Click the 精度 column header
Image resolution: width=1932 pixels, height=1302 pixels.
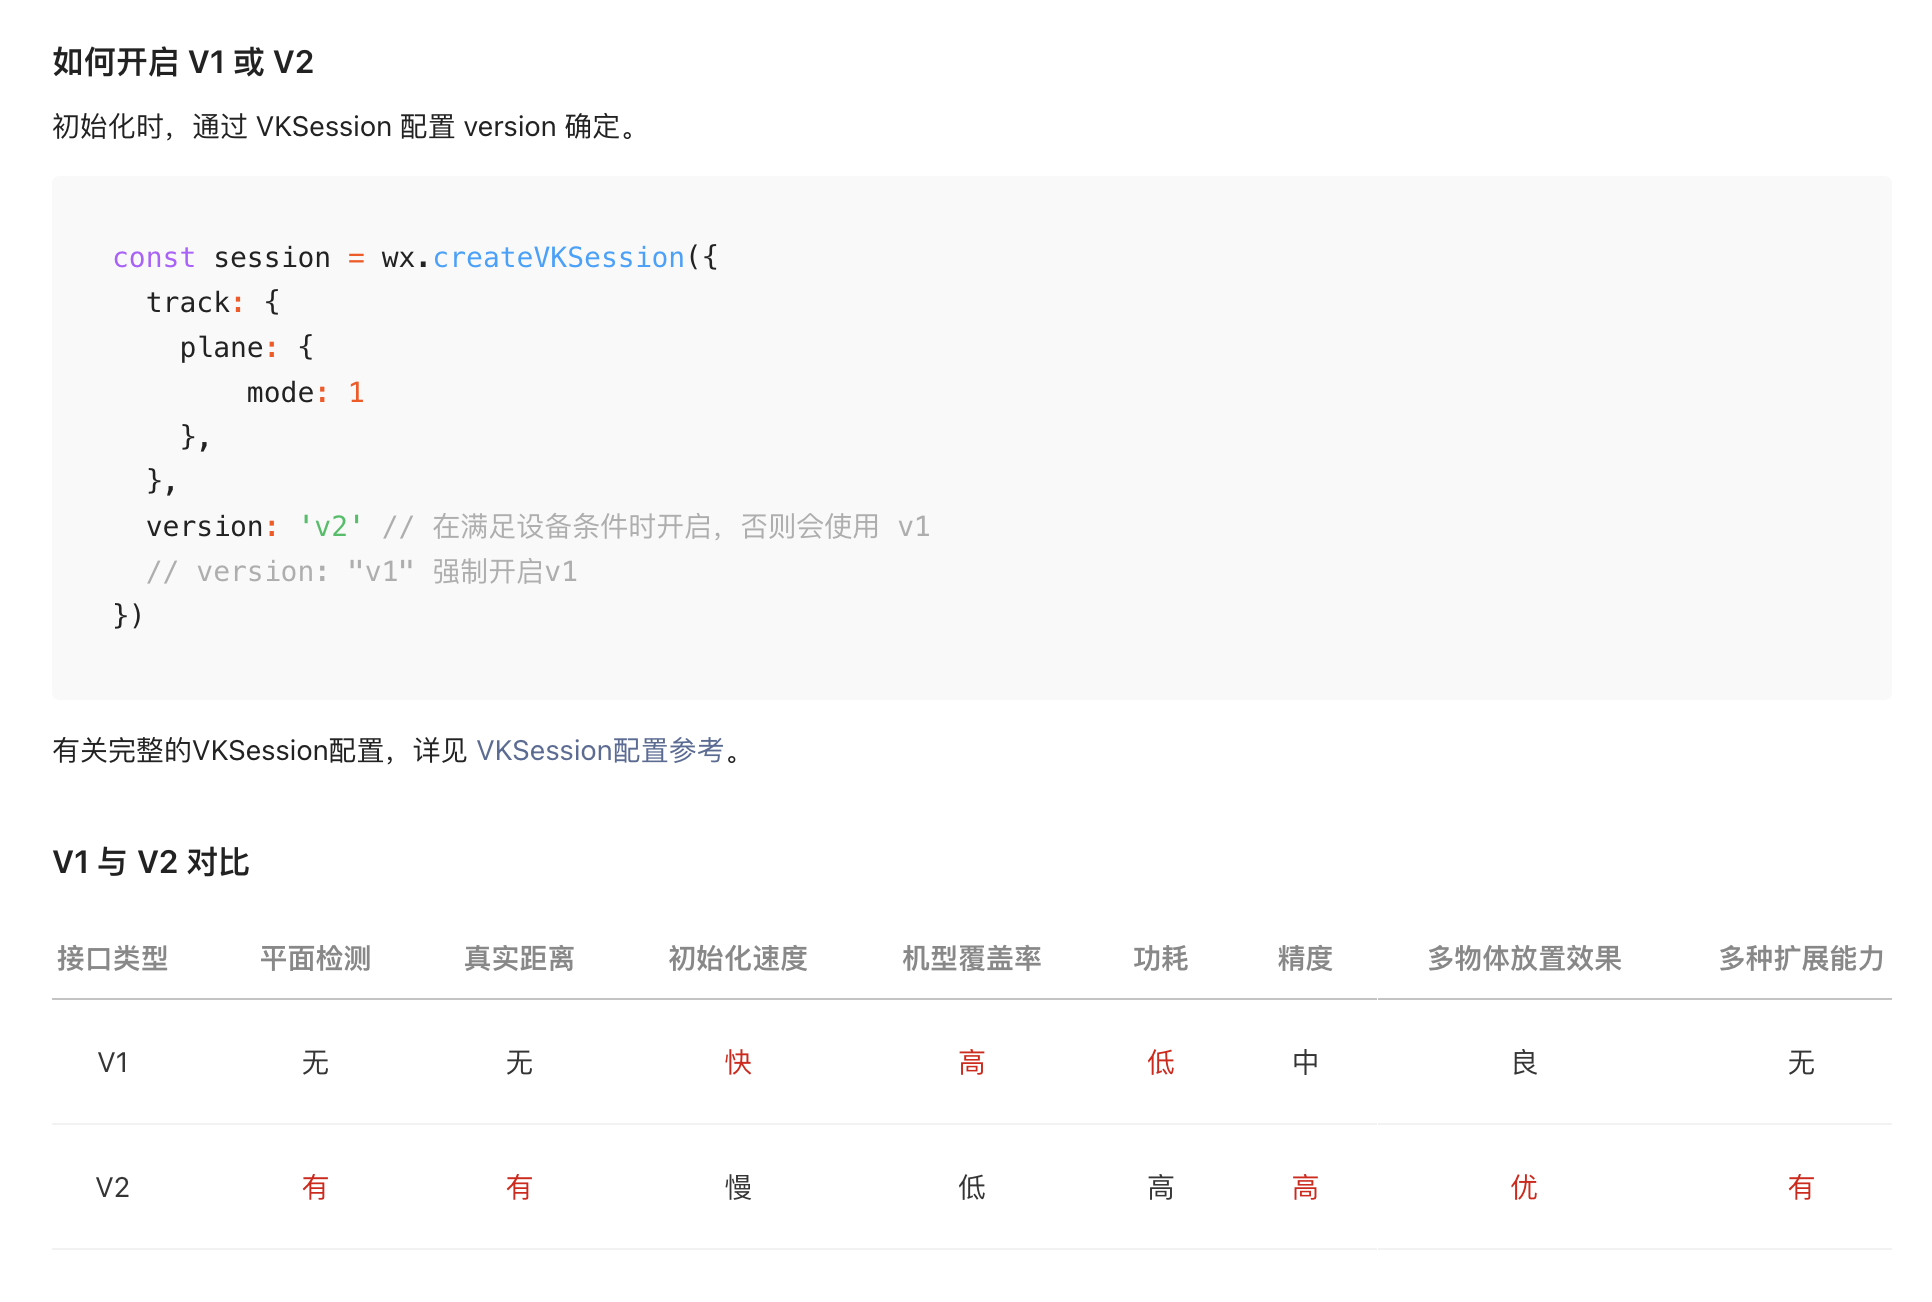coord(1305,958)
